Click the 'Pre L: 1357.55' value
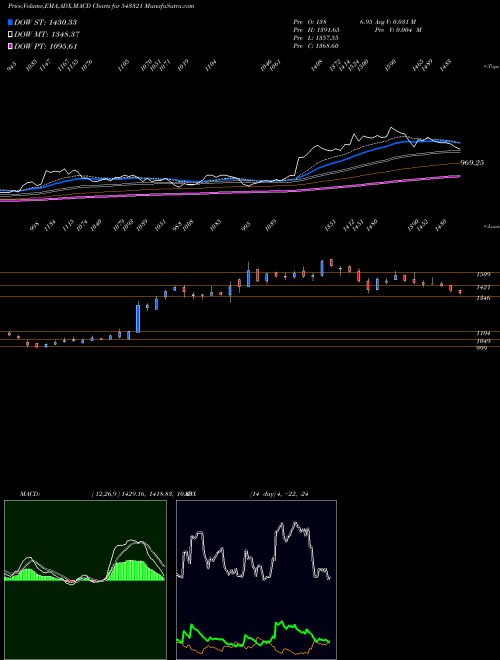Viewport: 500px width, 660px height. [x=316, y=38]
